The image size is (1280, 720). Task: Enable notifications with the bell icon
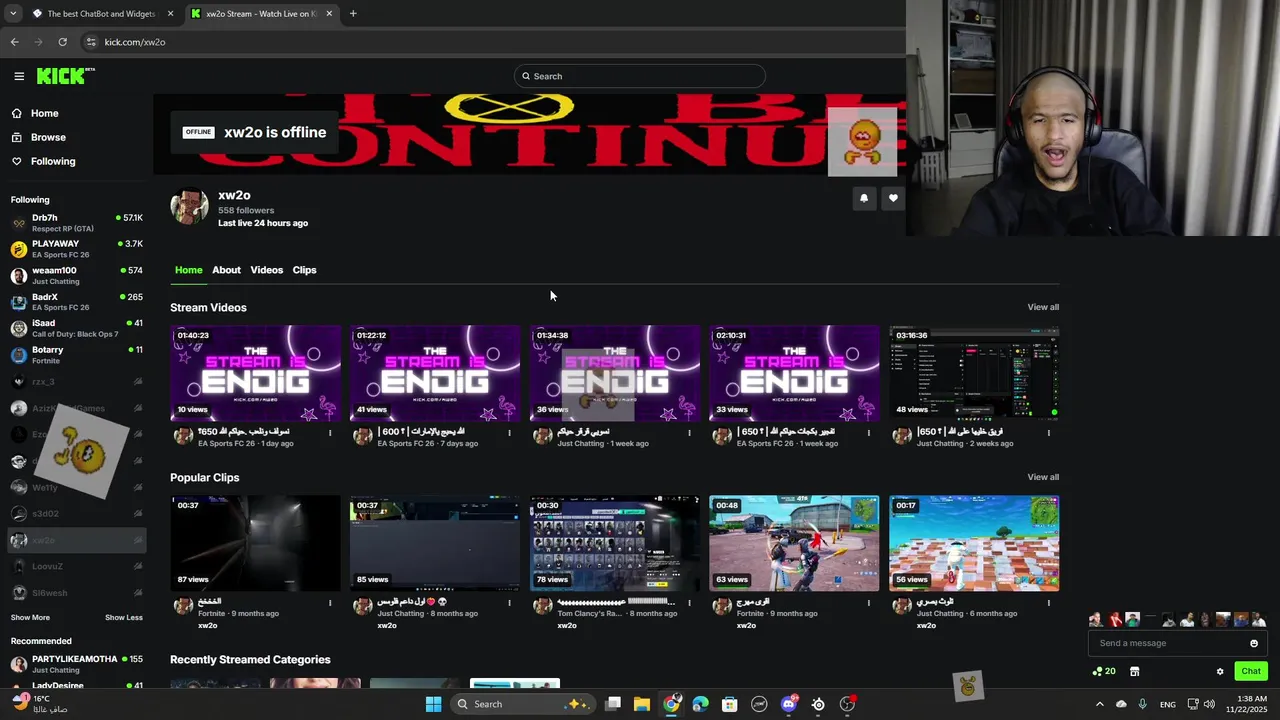pyautogui.click(x=864, y=198)
